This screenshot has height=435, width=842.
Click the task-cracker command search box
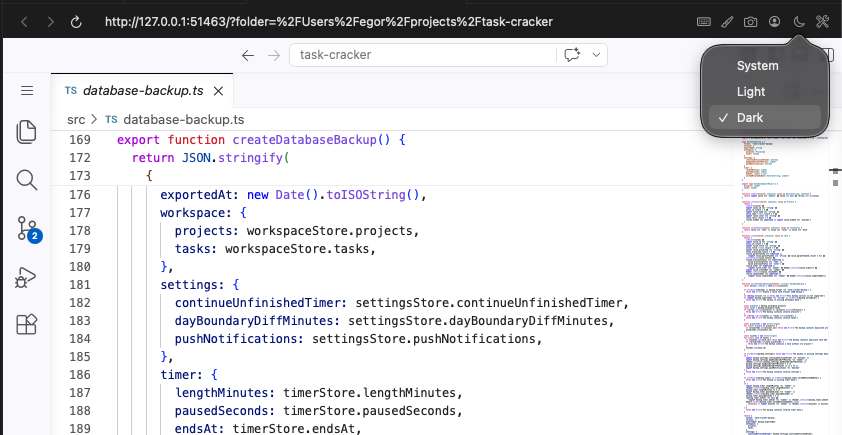[x=423, y=55]
